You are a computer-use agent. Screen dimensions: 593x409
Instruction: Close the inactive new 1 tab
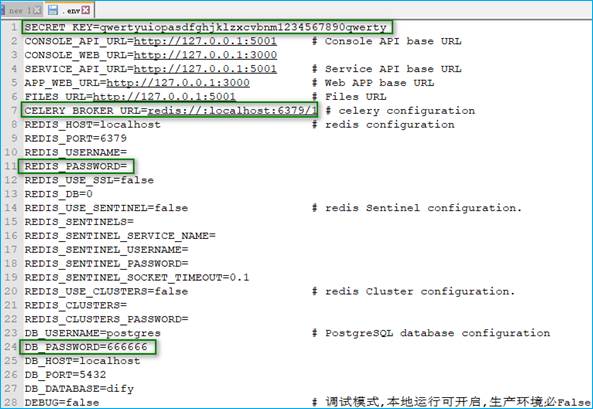(x=37, y=11)
